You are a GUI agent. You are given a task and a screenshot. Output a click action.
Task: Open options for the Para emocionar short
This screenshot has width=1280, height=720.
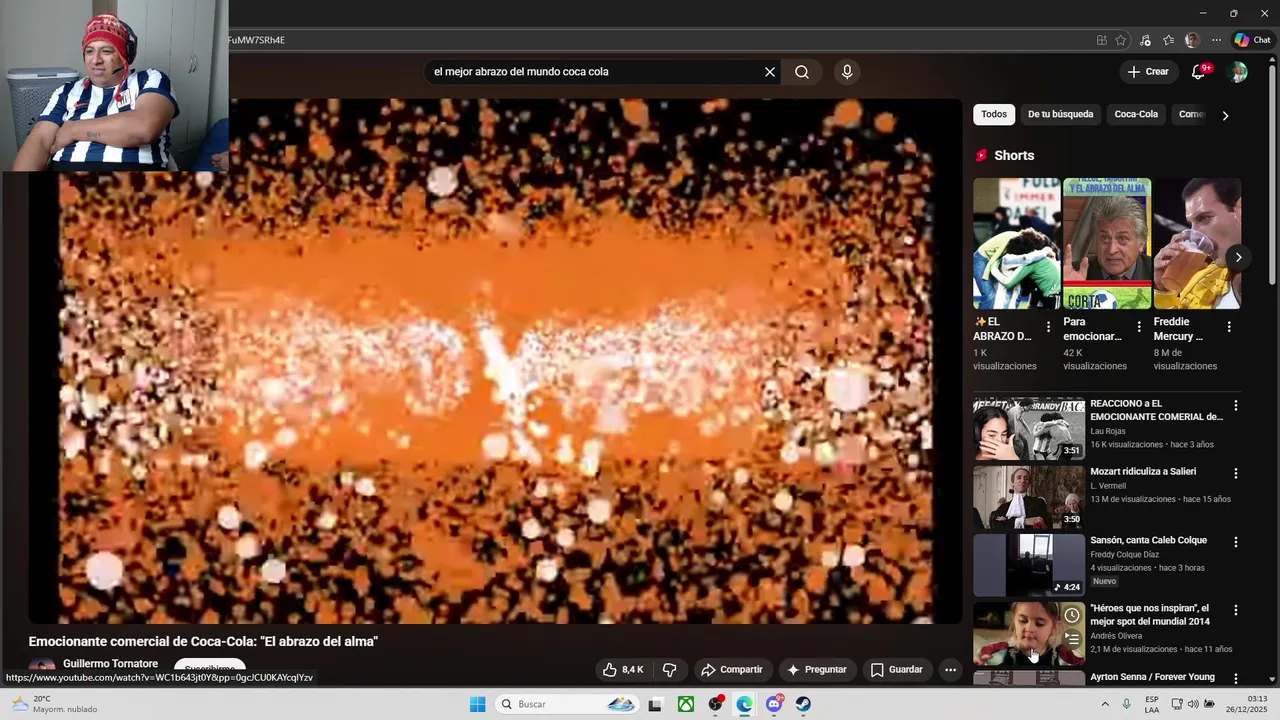1138,327
